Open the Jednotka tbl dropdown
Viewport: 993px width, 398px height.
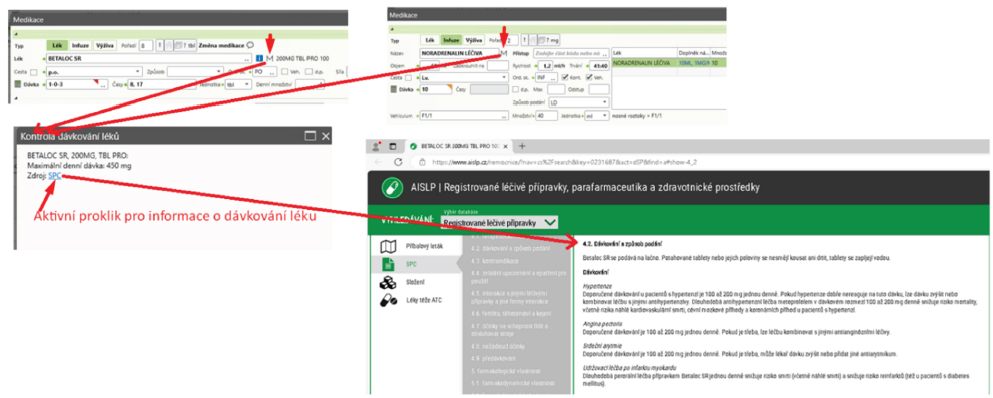click(239, 84)
